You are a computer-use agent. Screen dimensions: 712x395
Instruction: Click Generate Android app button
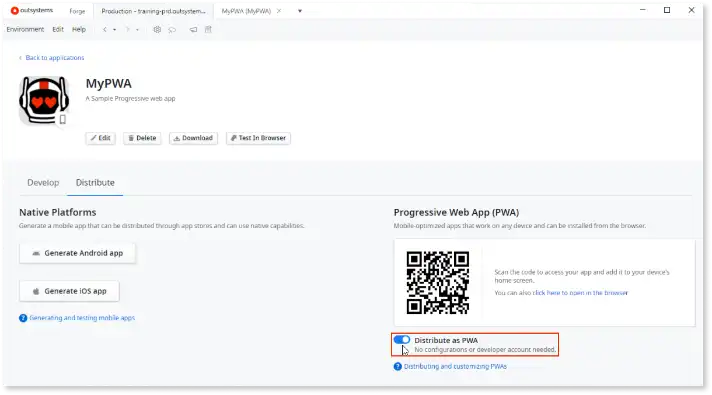[x=77, y=253]
